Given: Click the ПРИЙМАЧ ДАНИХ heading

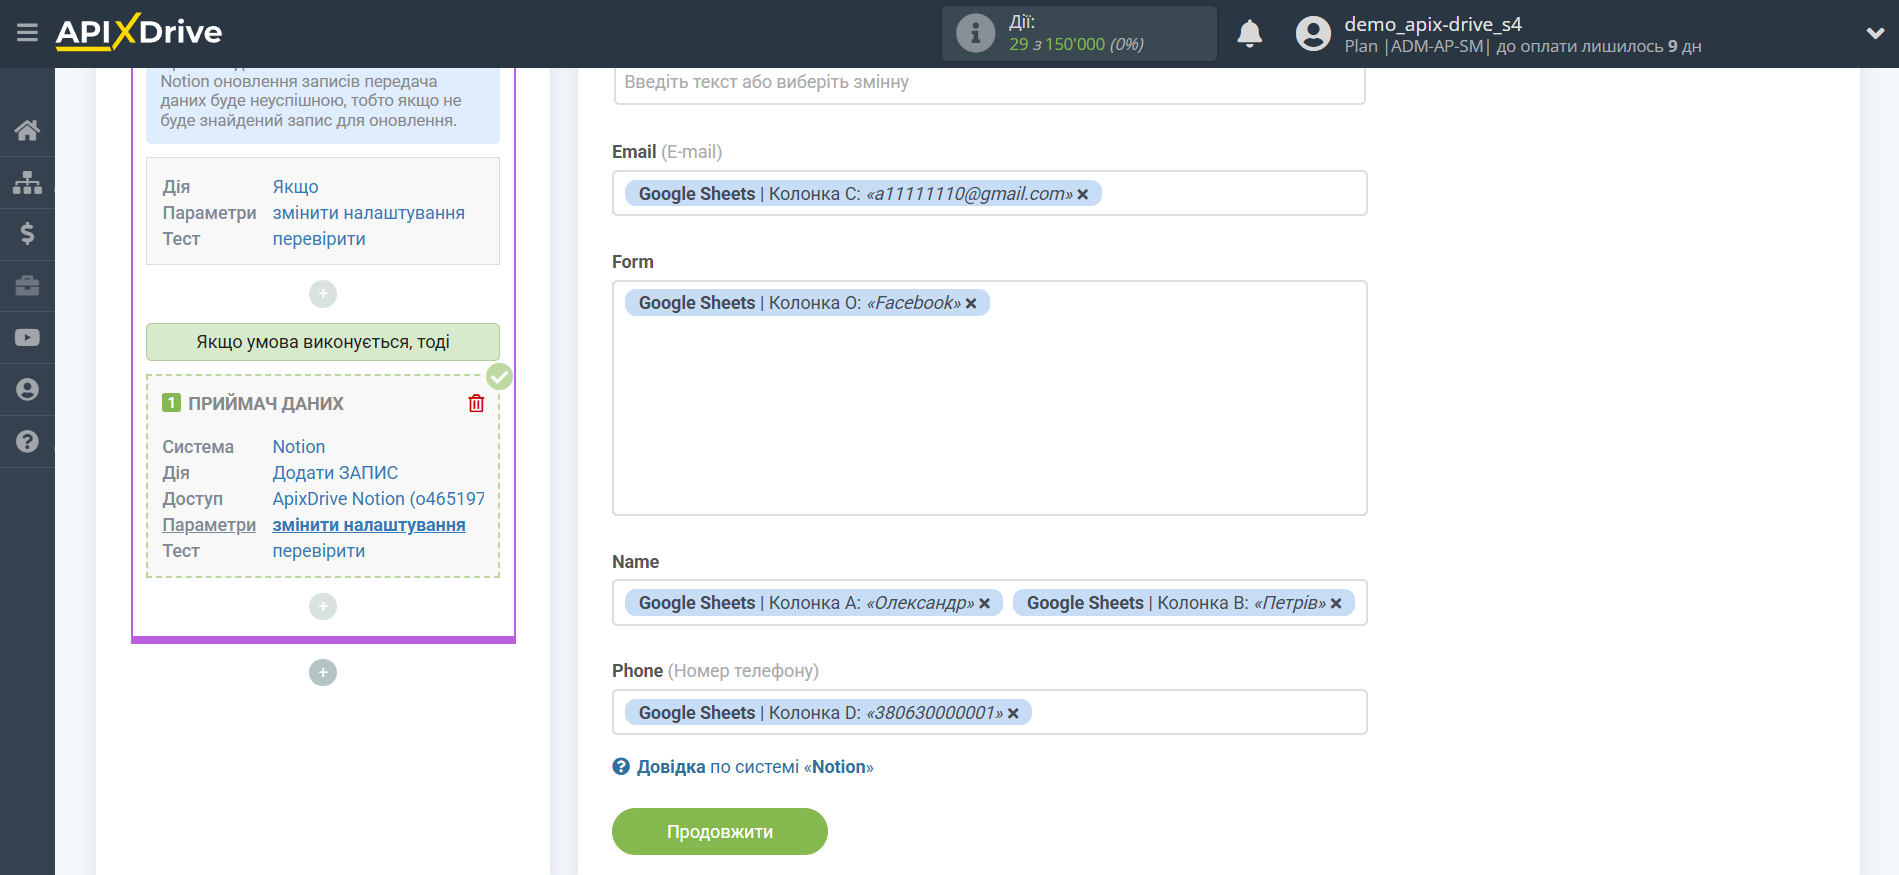Looking at the screenshot, I should tap(266, 404).
